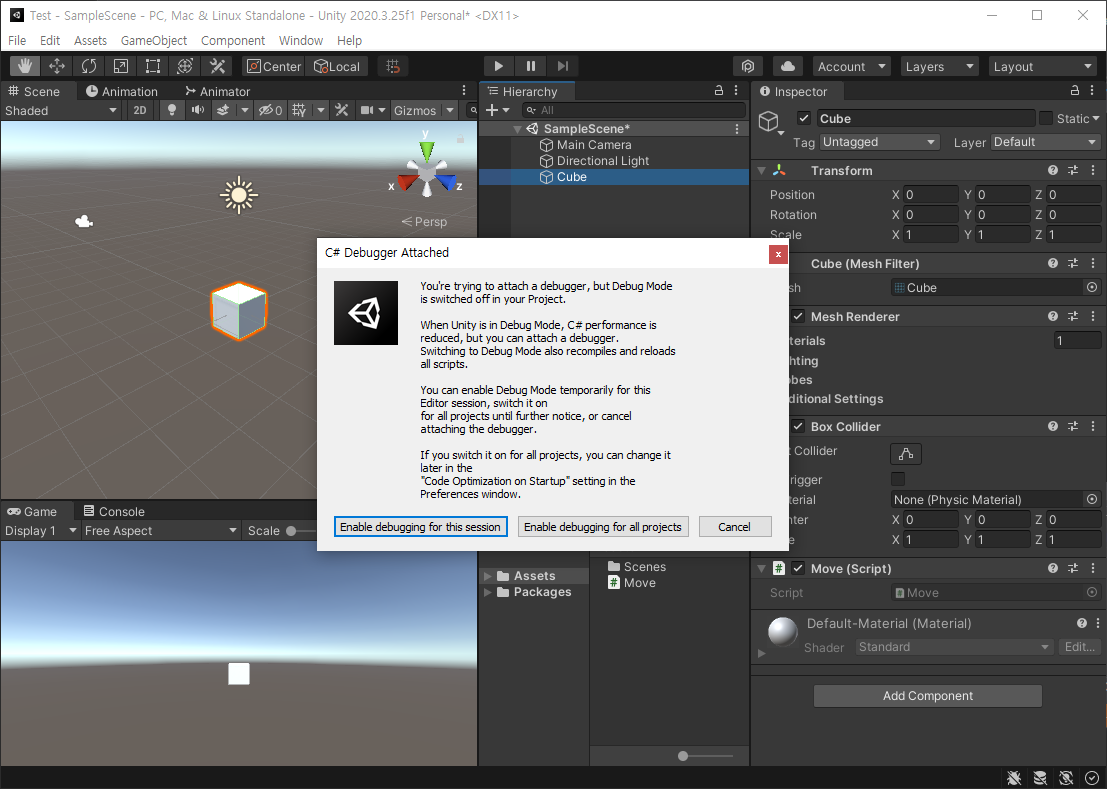
Task: Select the Scale tool
Action: 121,66
